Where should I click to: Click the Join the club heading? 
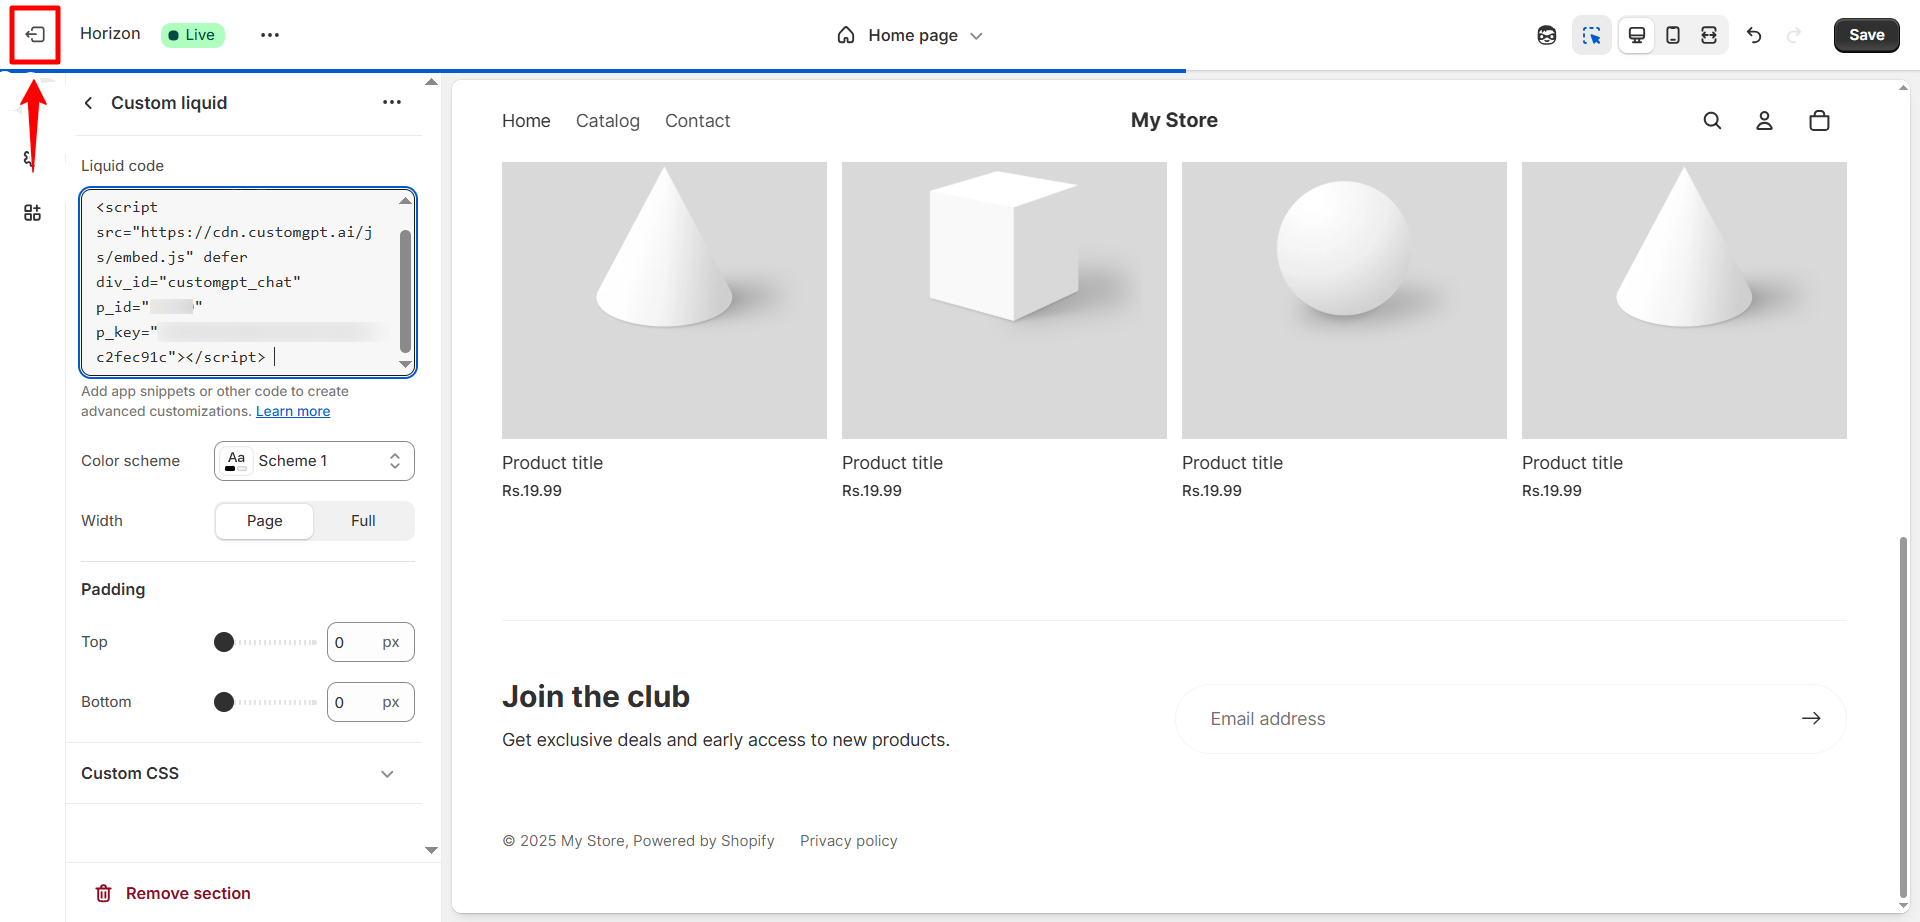[596, 696]
